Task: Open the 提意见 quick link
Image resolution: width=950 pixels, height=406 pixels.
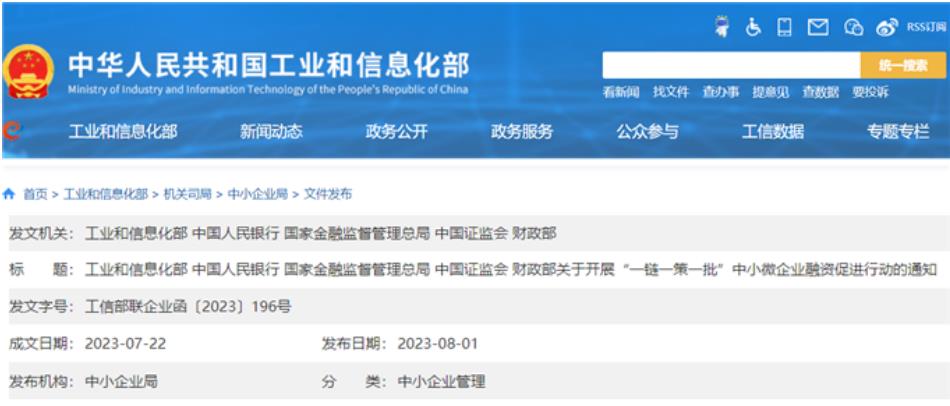Action: click(x=771, y=93)
